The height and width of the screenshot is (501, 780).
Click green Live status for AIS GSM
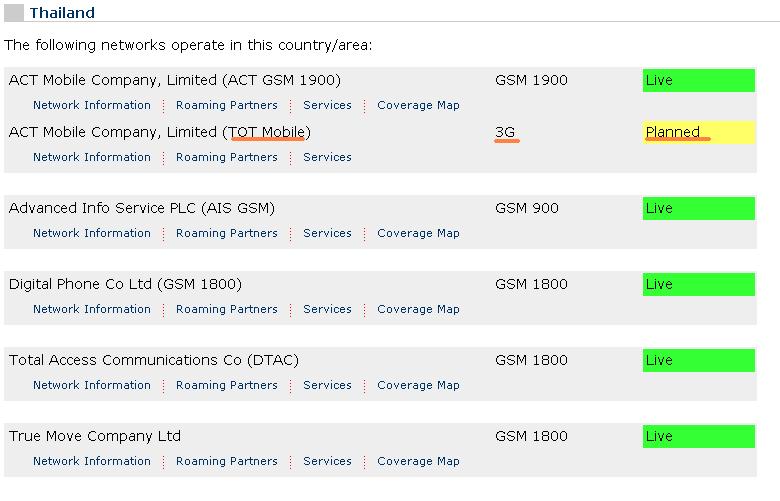[698, 208]
